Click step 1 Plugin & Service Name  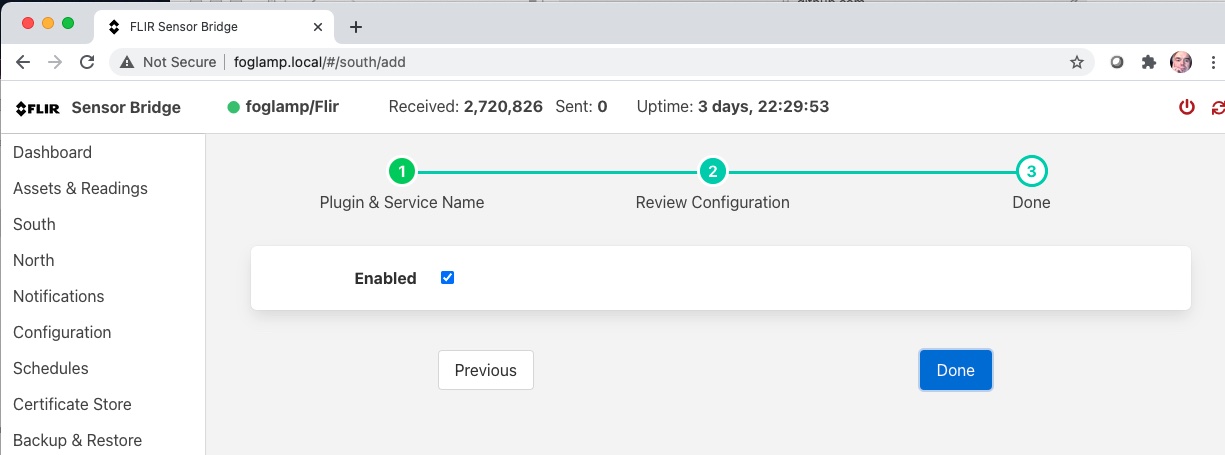coord(401,172)
